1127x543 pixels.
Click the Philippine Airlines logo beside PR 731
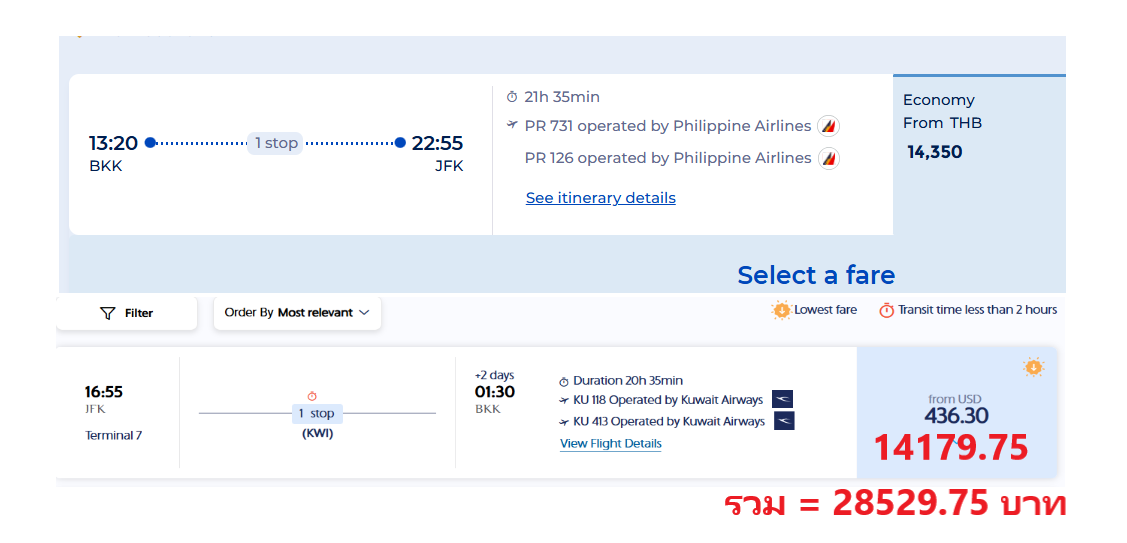coord(829,126)
